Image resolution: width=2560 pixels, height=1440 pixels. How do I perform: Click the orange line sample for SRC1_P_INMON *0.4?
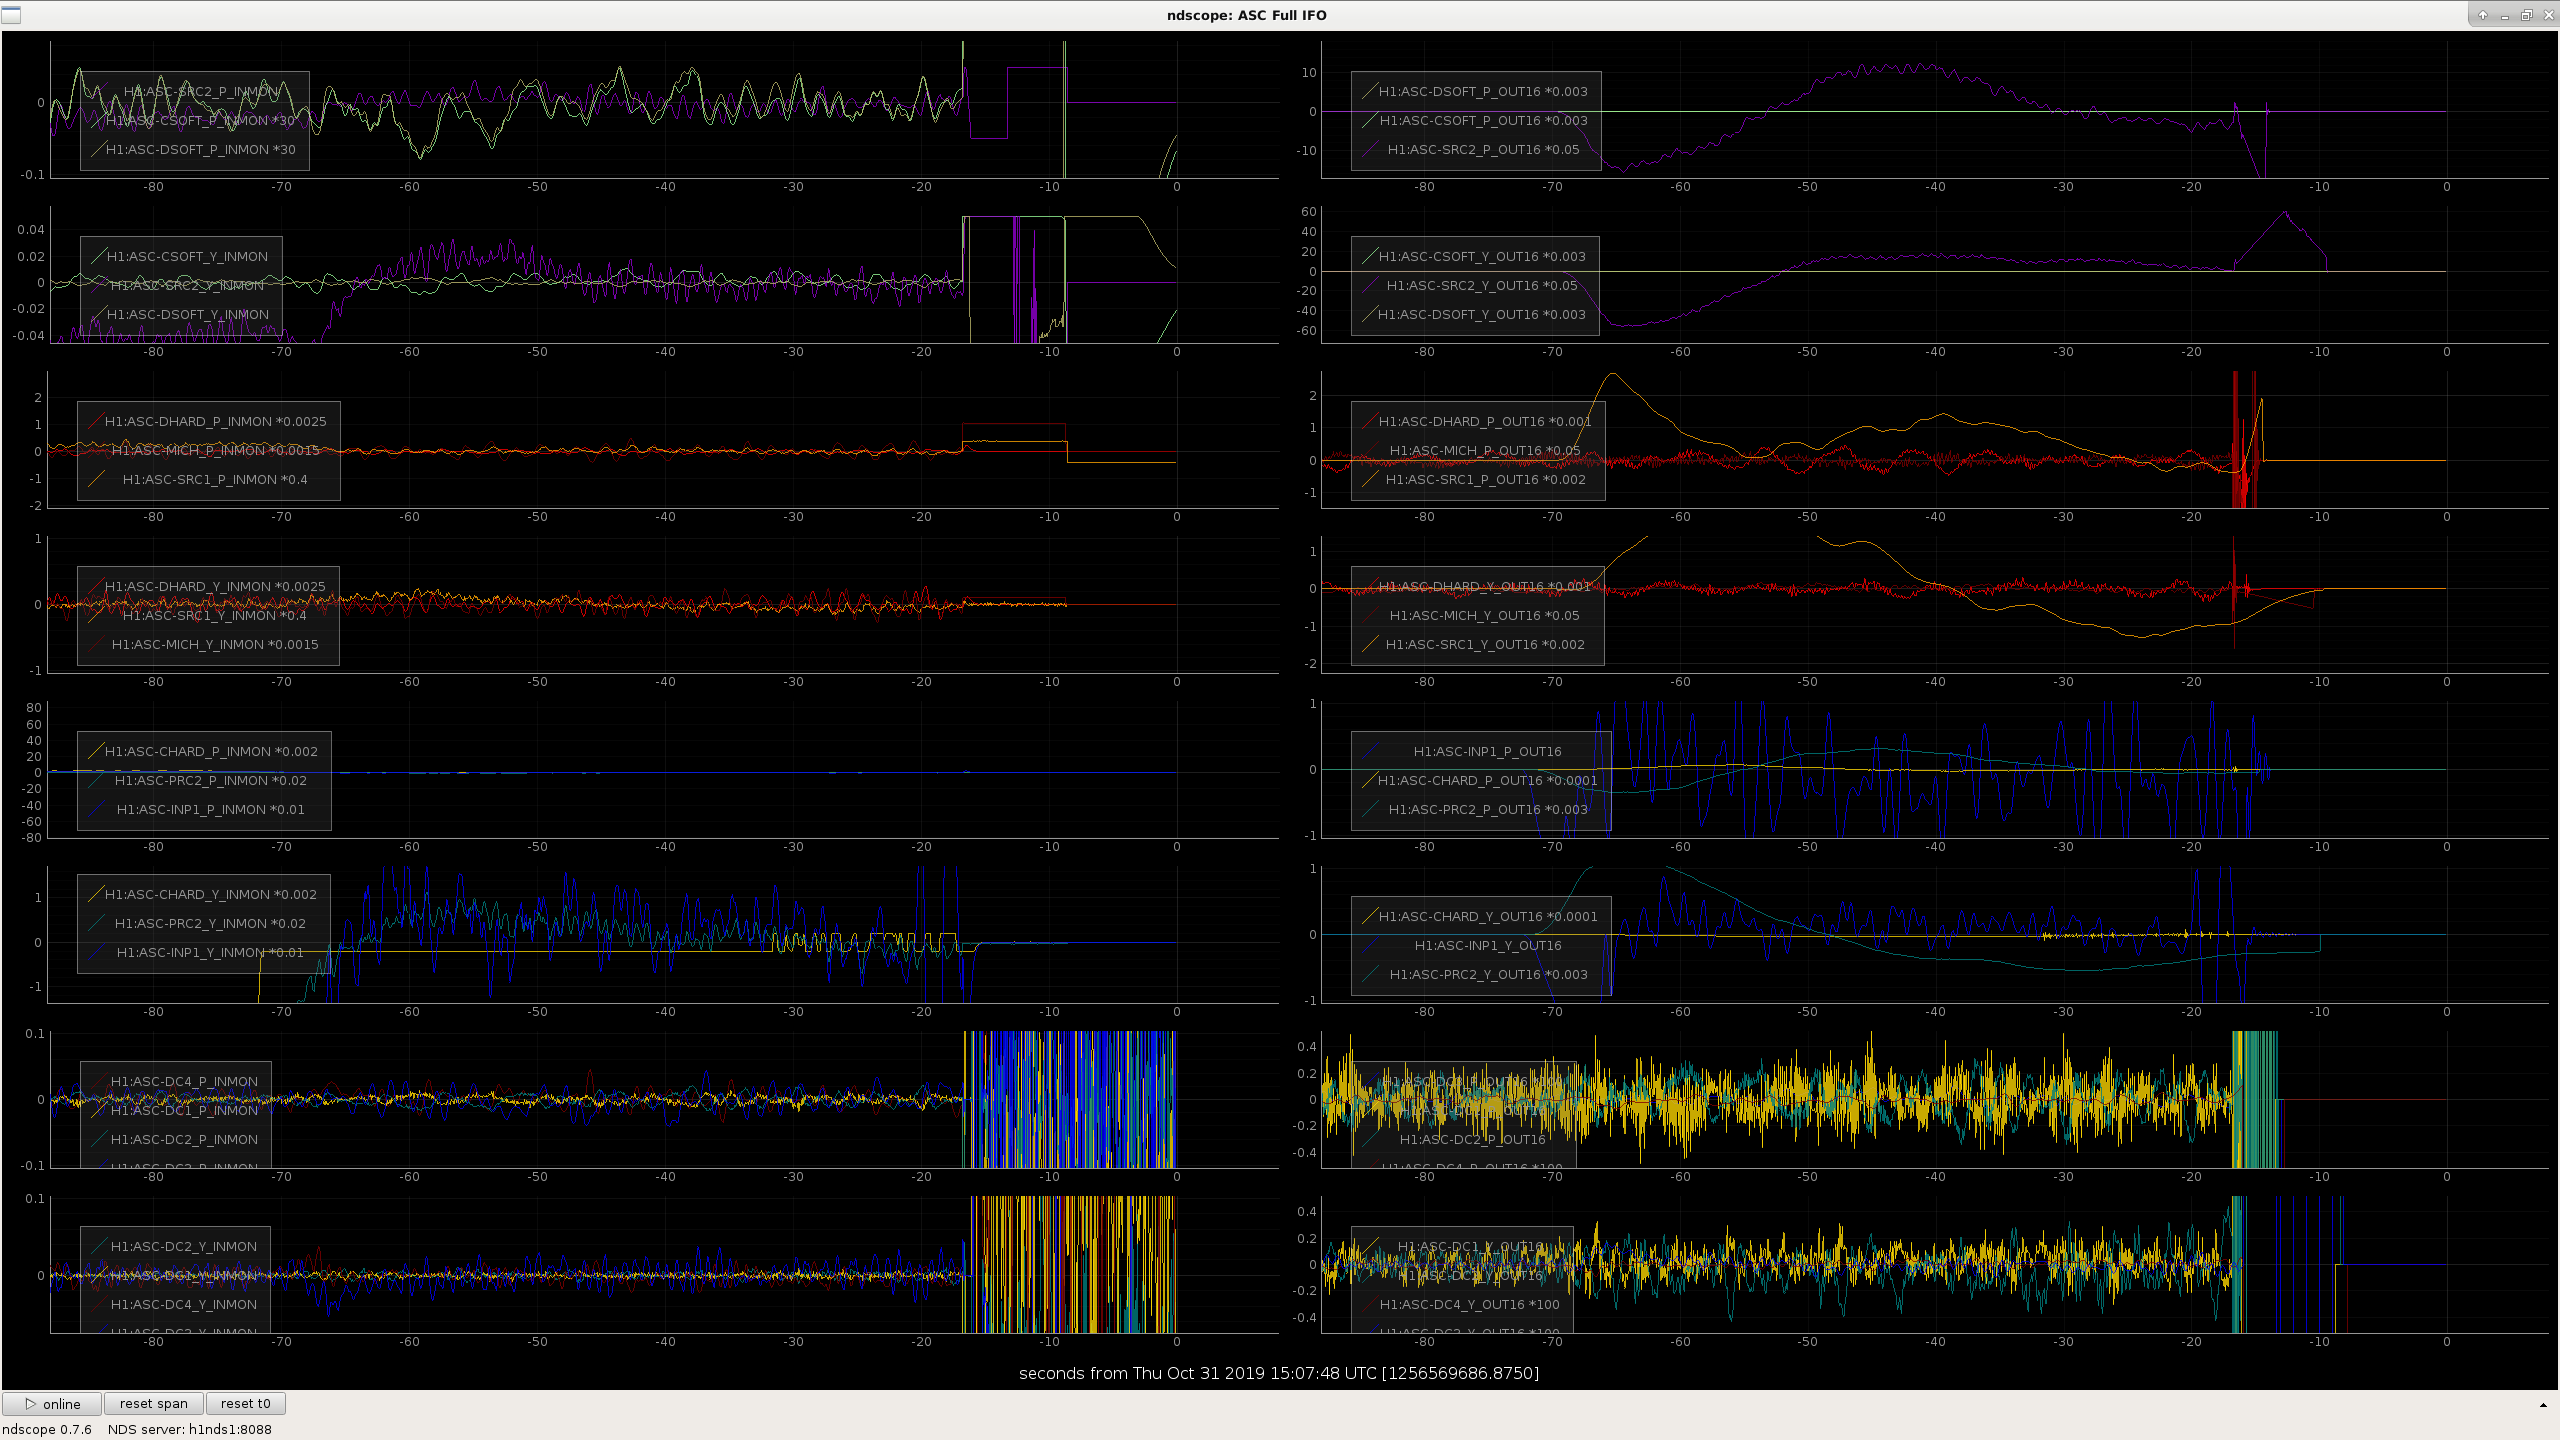coord(97,480)
